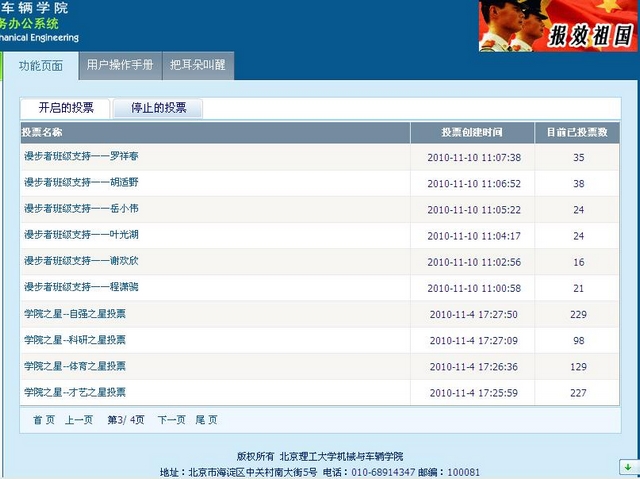This screenshot has width=640, height=479.
Task: Switch to the 功能页面 tab
Action: pos(40,66)
